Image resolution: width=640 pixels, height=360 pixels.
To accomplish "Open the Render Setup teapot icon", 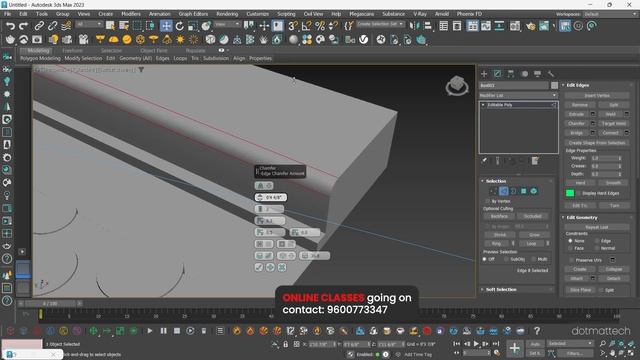I will point(530,26).
